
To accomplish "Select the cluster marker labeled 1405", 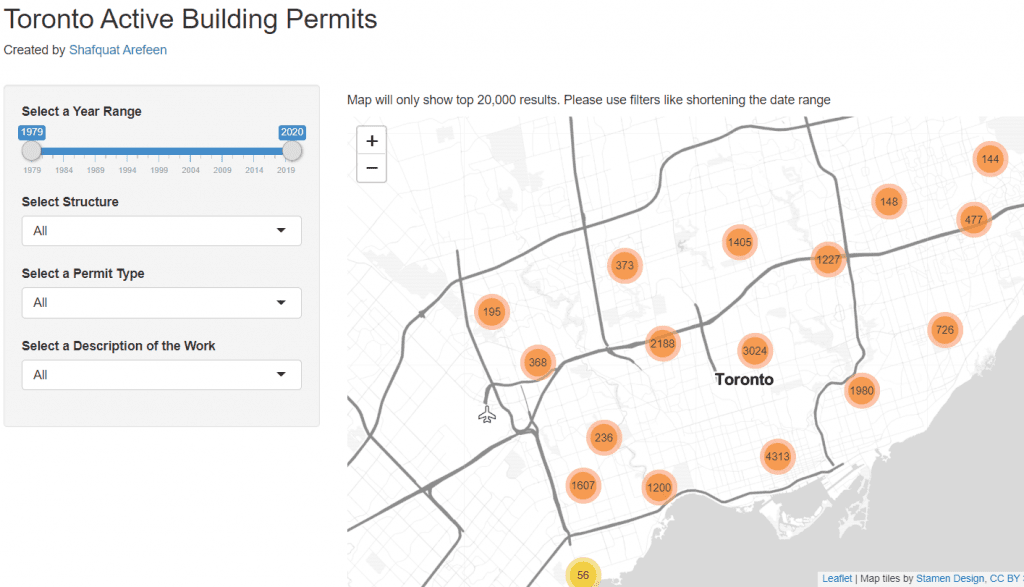I will (740, 242).
